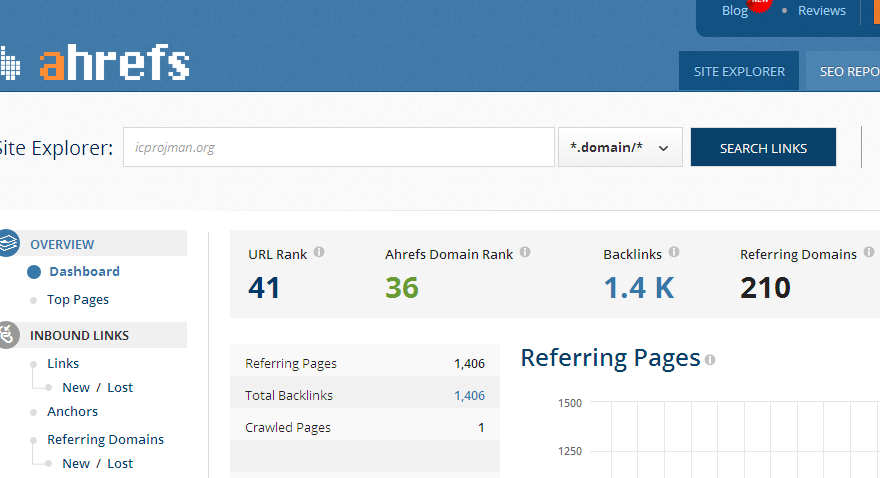
Task: Open the Site Explorer tab
Action: click(x=739, y=71)
